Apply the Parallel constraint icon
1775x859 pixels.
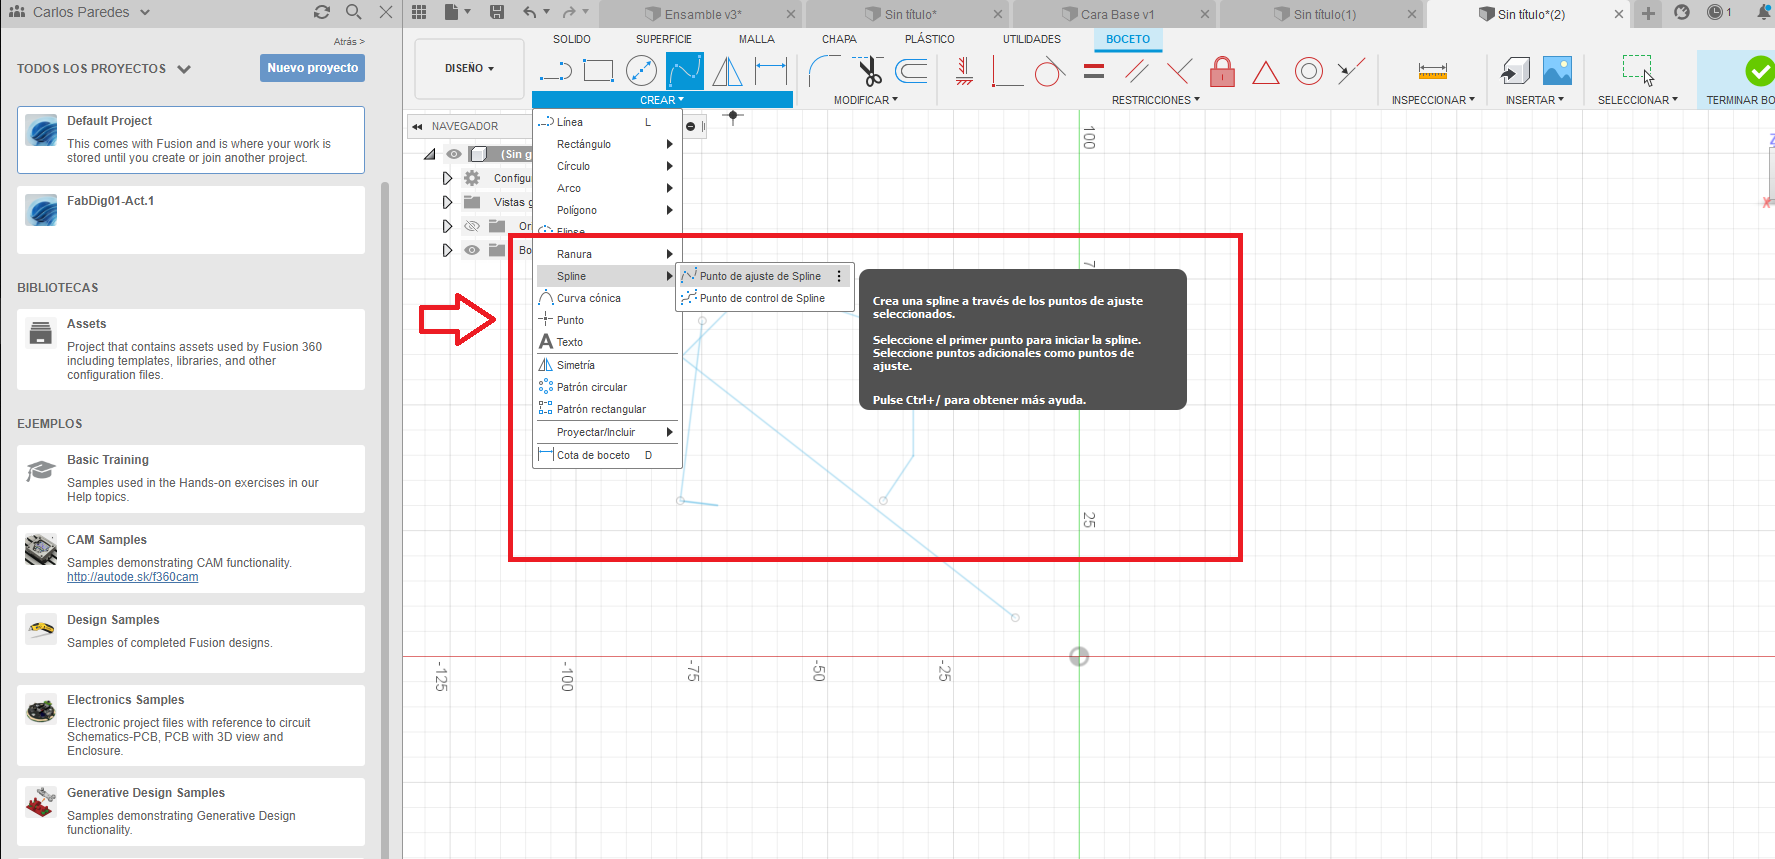1136,71
